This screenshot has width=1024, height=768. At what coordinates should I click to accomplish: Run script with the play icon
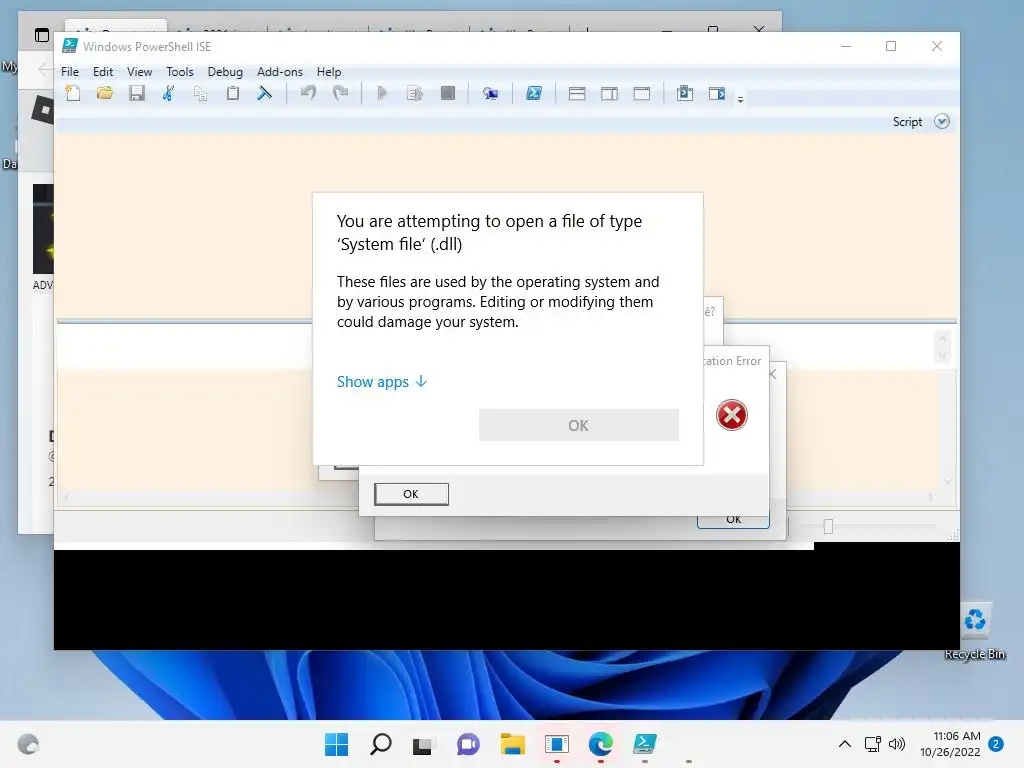383,93
